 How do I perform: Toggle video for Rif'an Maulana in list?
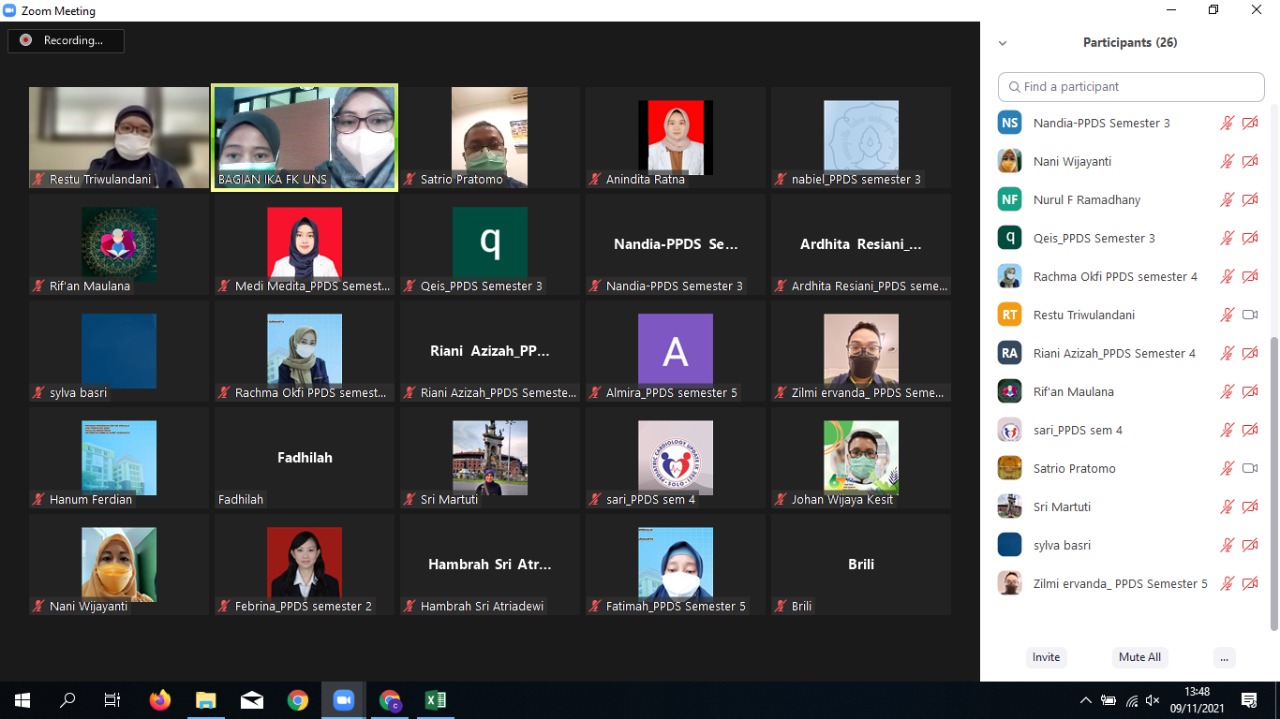(1249, 392)
